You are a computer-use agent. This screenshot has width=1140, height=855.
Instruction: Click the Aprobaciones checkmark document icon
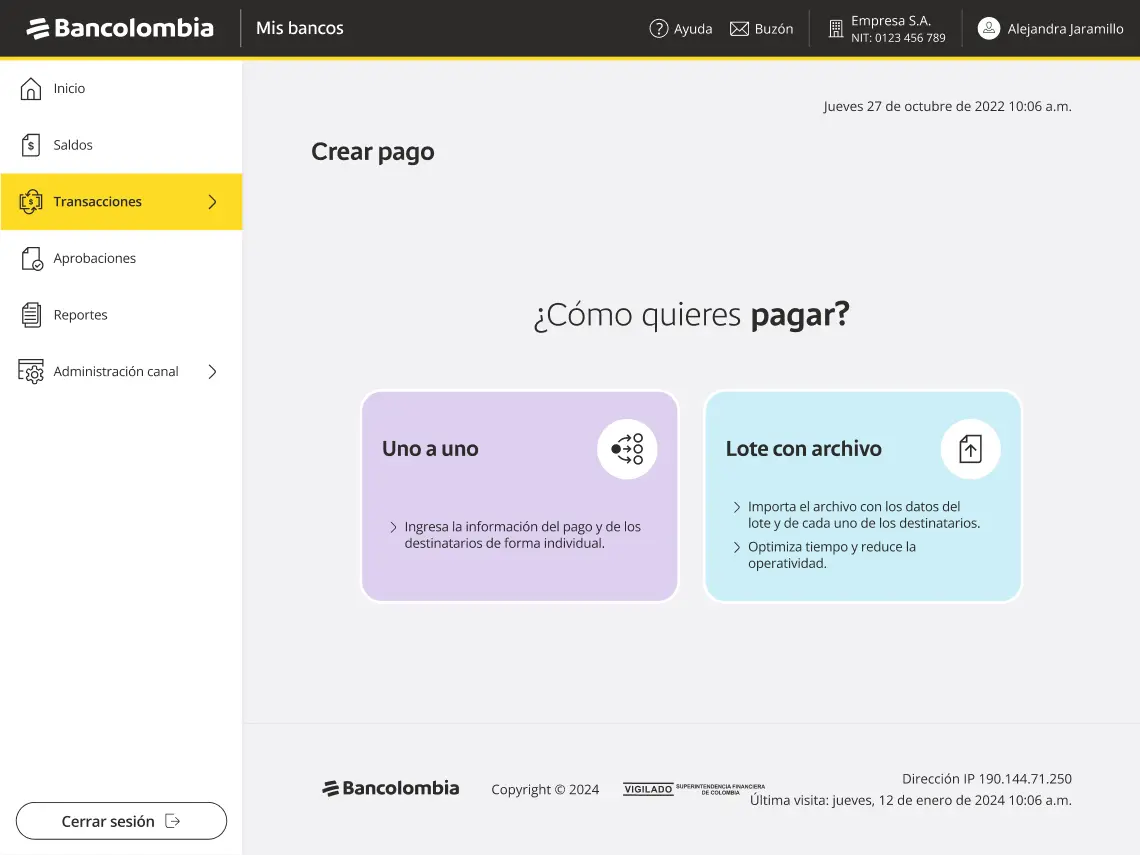(31, 258)
